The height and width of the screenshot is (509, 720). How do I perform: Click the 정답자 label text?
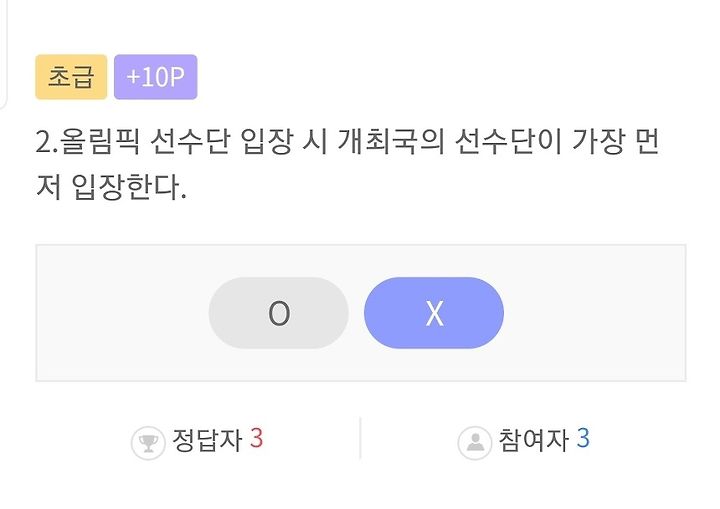tap(207, 440)
